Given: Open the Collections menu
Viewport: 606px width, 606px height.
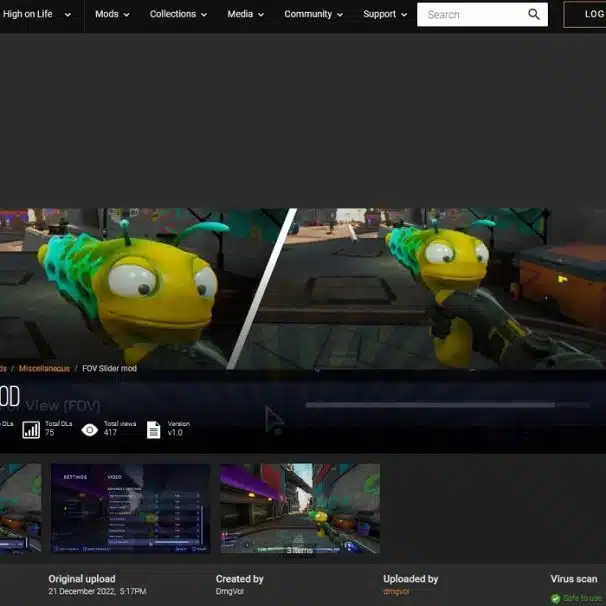Looking at the screenshot, I should point(178,14).
